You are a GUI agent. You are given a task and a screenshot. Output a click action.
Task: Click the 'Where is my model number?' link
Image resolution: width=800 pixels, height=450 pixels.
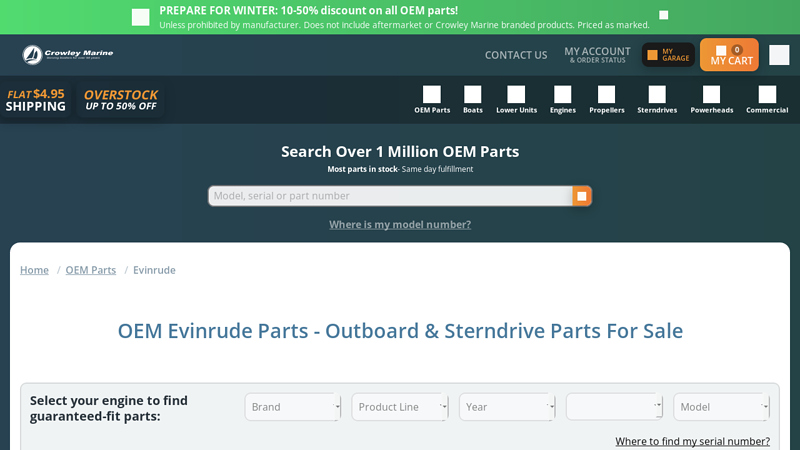(x=400, y=225)
